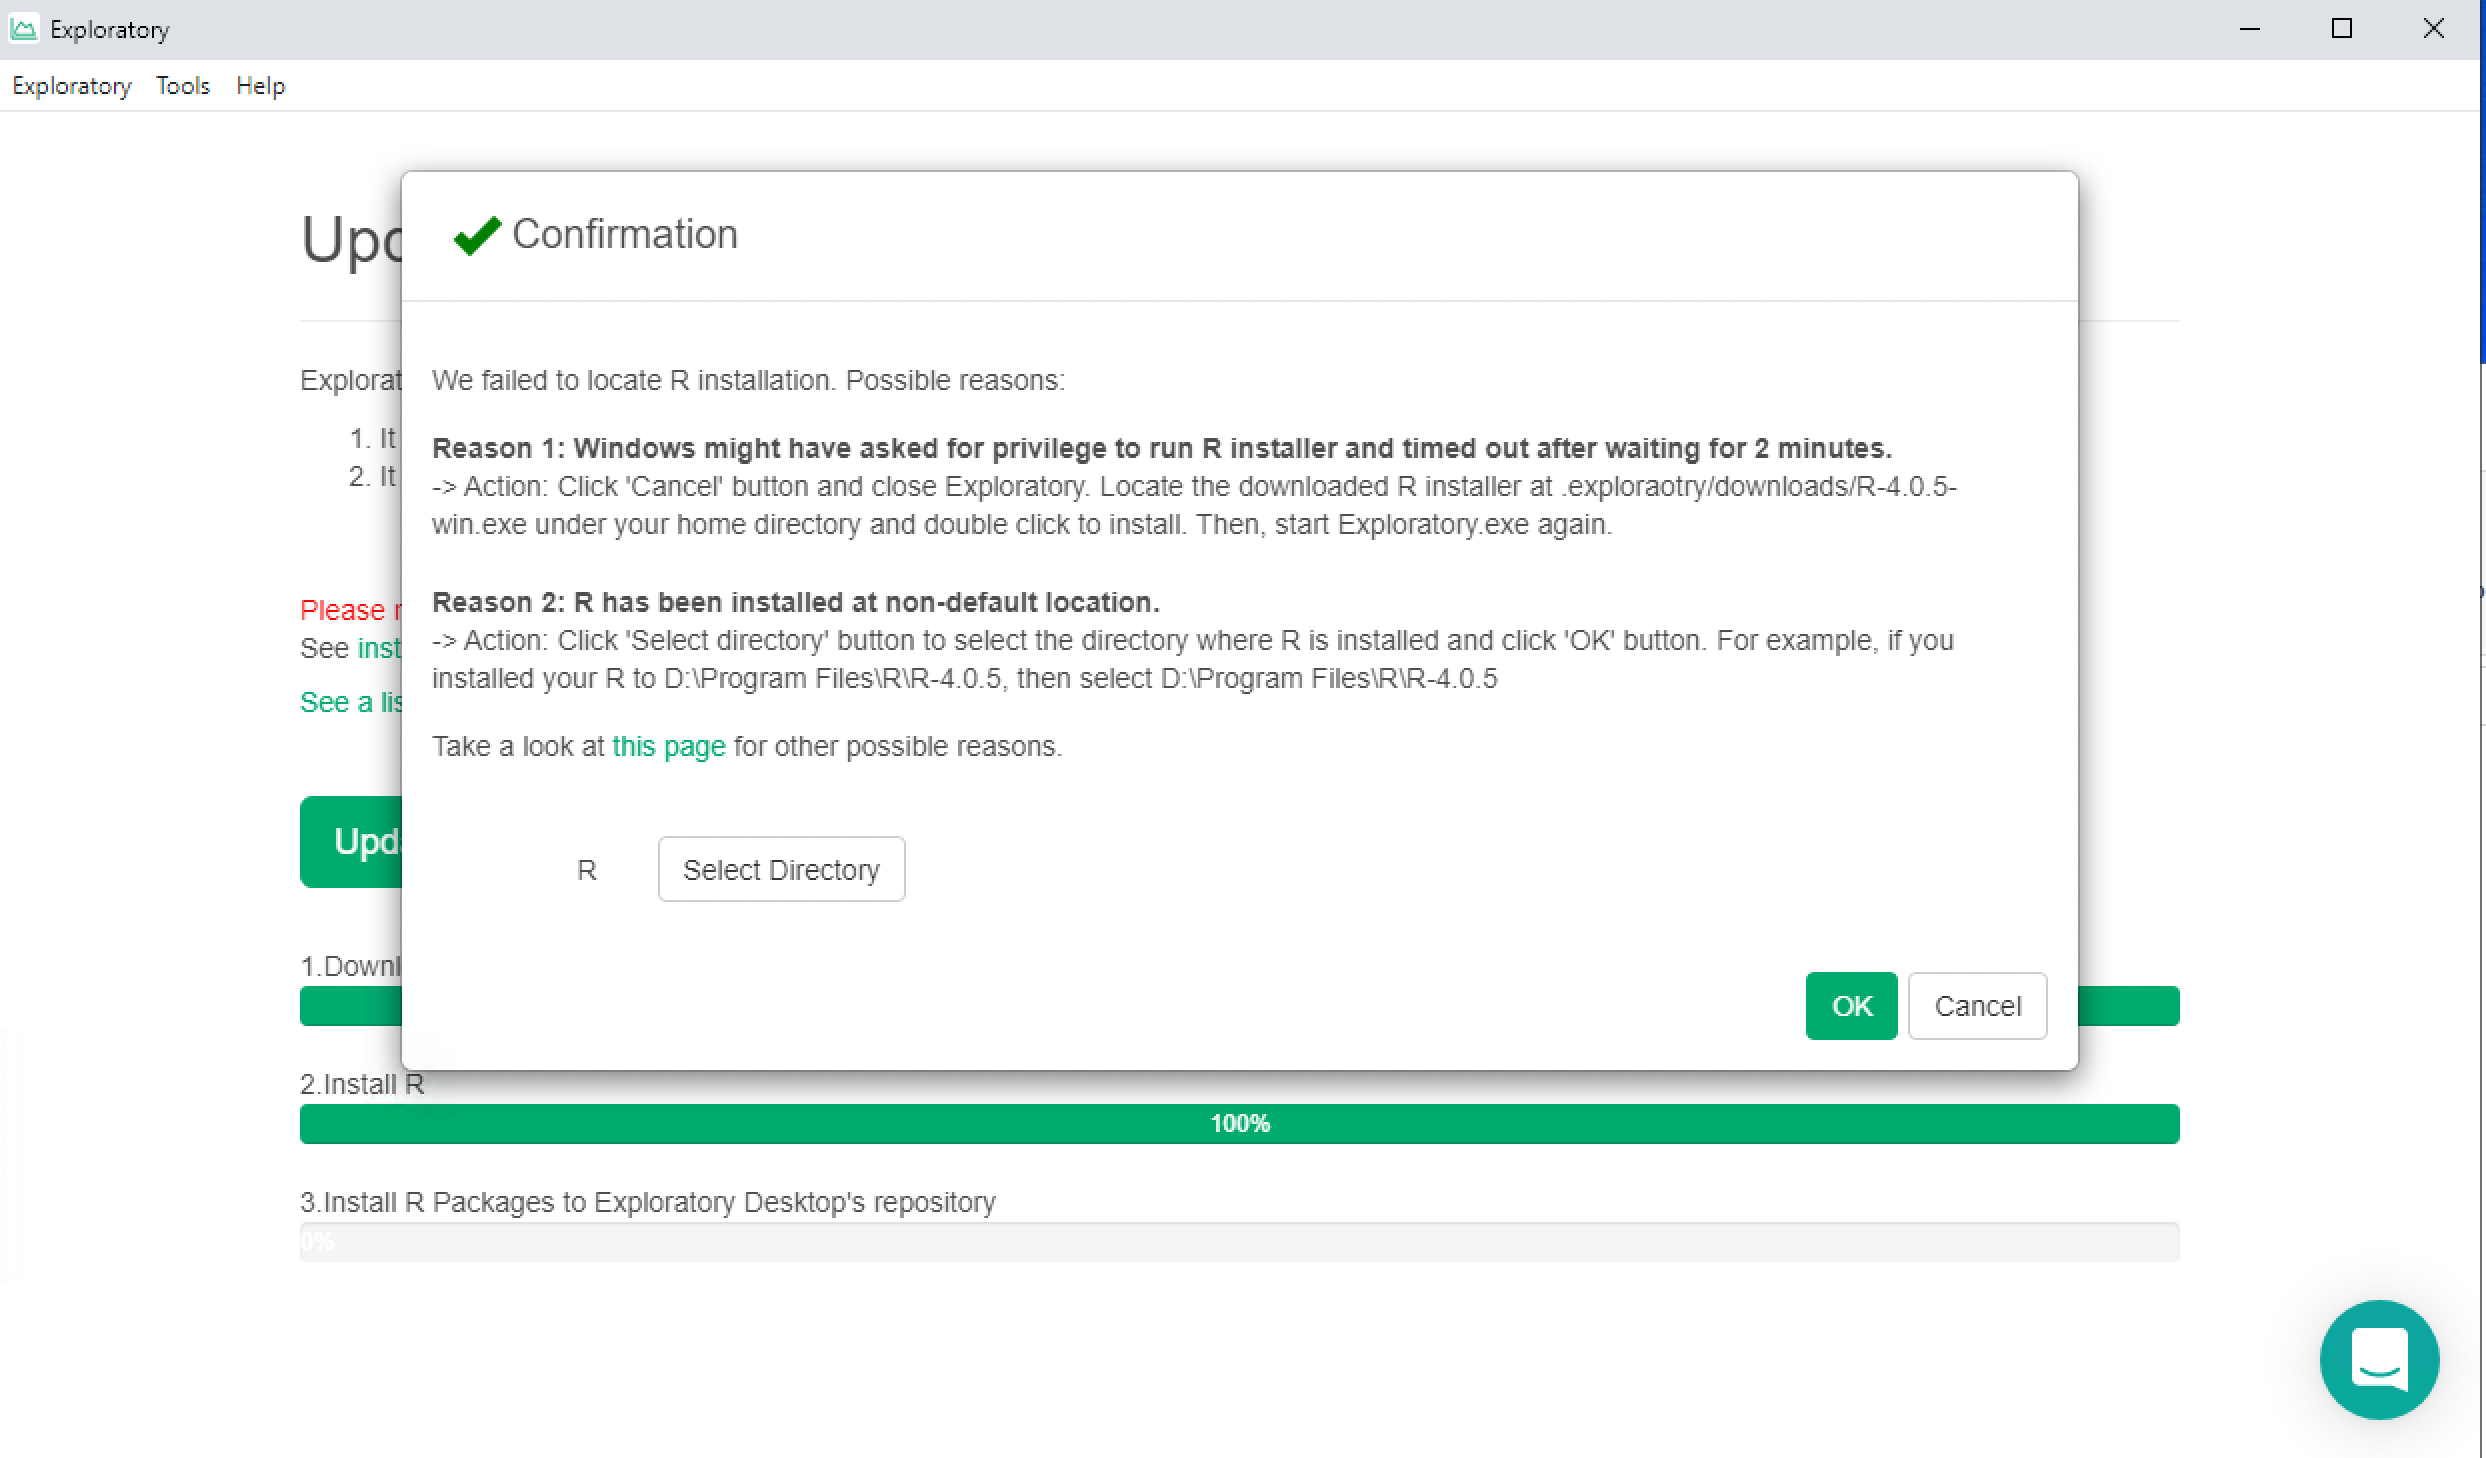Click the partially hidden green Update button
The width and height of the screenshot is (2486, 1458).
351,841
